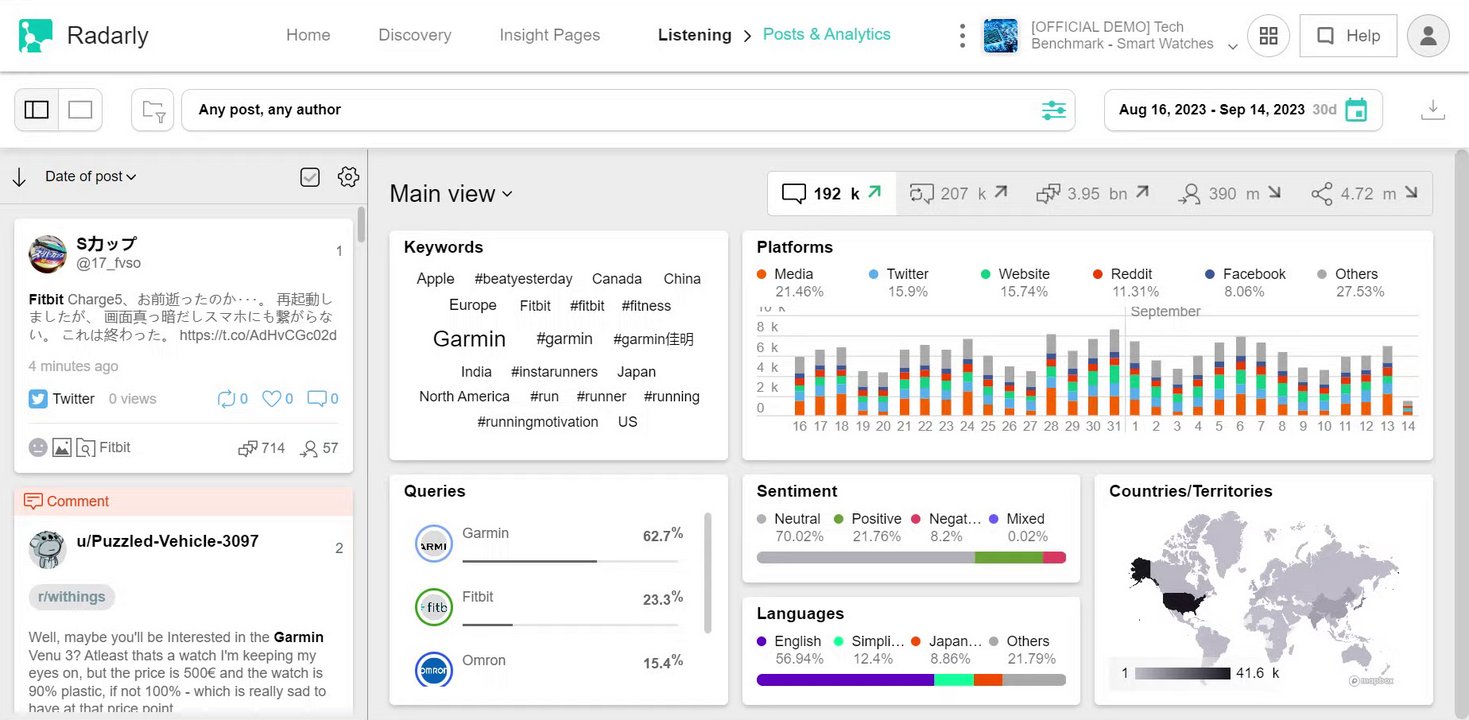Click the heart likes icon on Sカップ post
This screenshot has width=1469, height=720.
271,398
